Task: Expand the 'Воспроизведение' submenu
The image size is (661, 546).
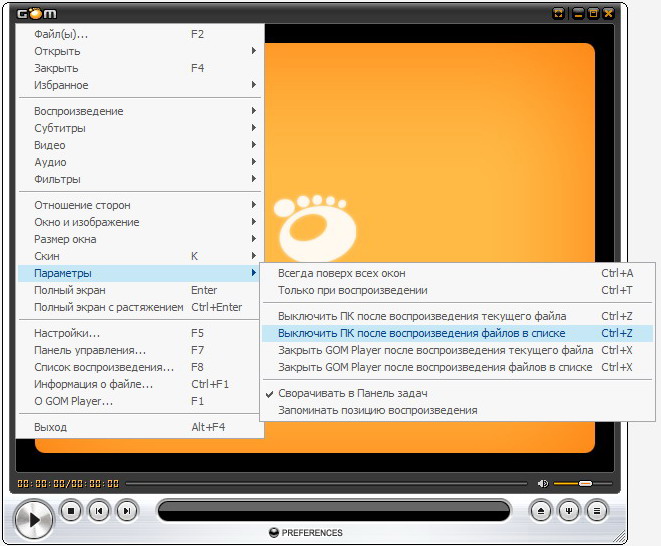Action: point(139,111)
